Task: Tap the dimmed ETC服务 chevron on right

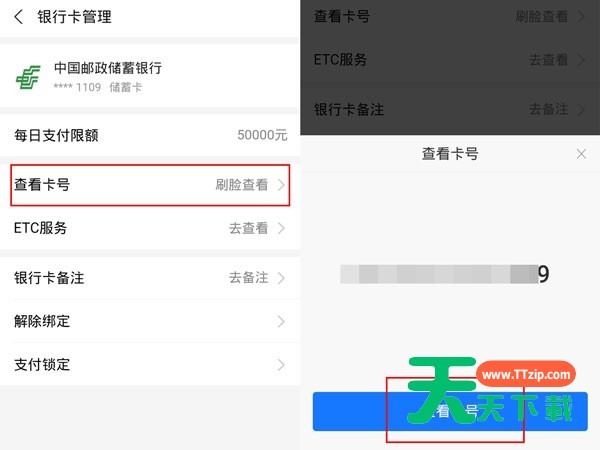Action: coord(581,60)
